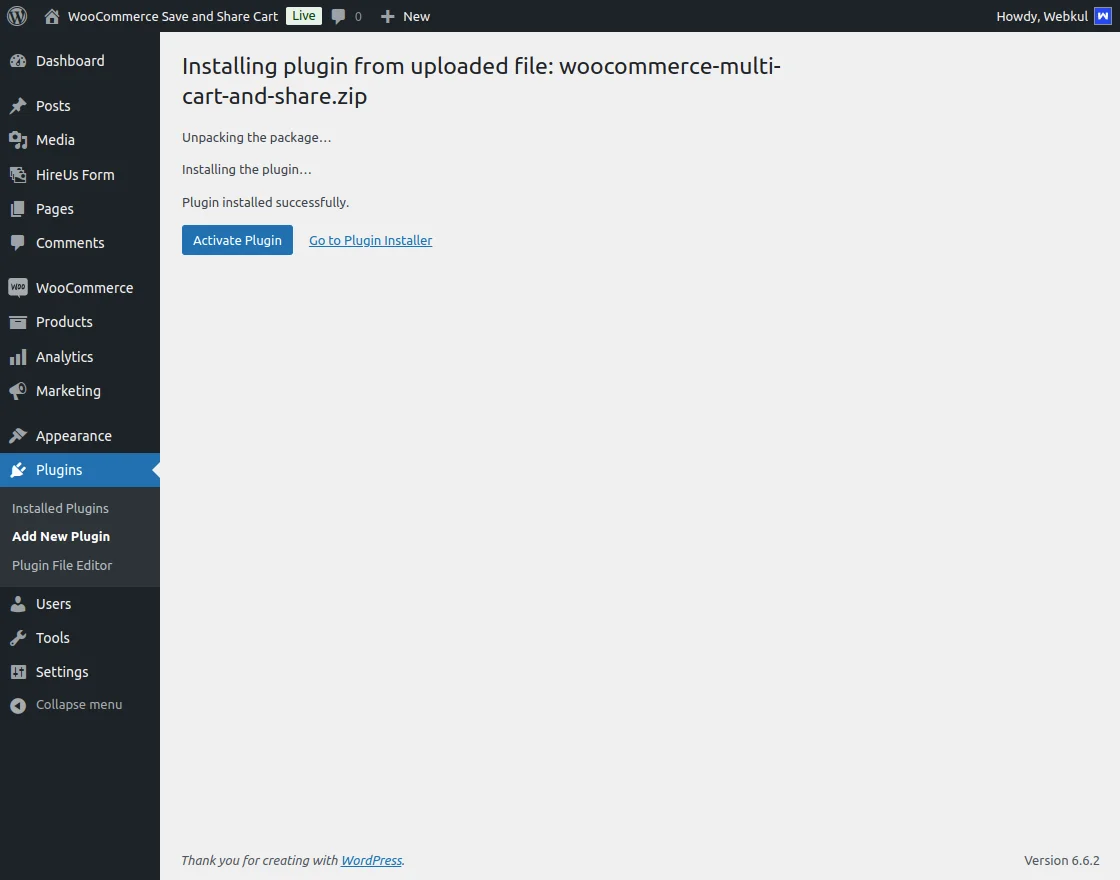This screenshot has height=880, width=1120.
Task: Open the Comments sidebar icon
Action: point(20,243)
